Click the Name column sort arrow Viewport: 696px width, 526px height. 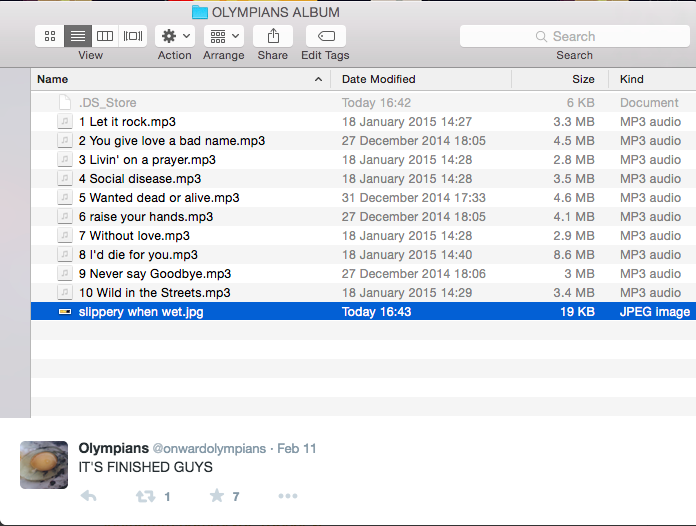pos(318,79)
